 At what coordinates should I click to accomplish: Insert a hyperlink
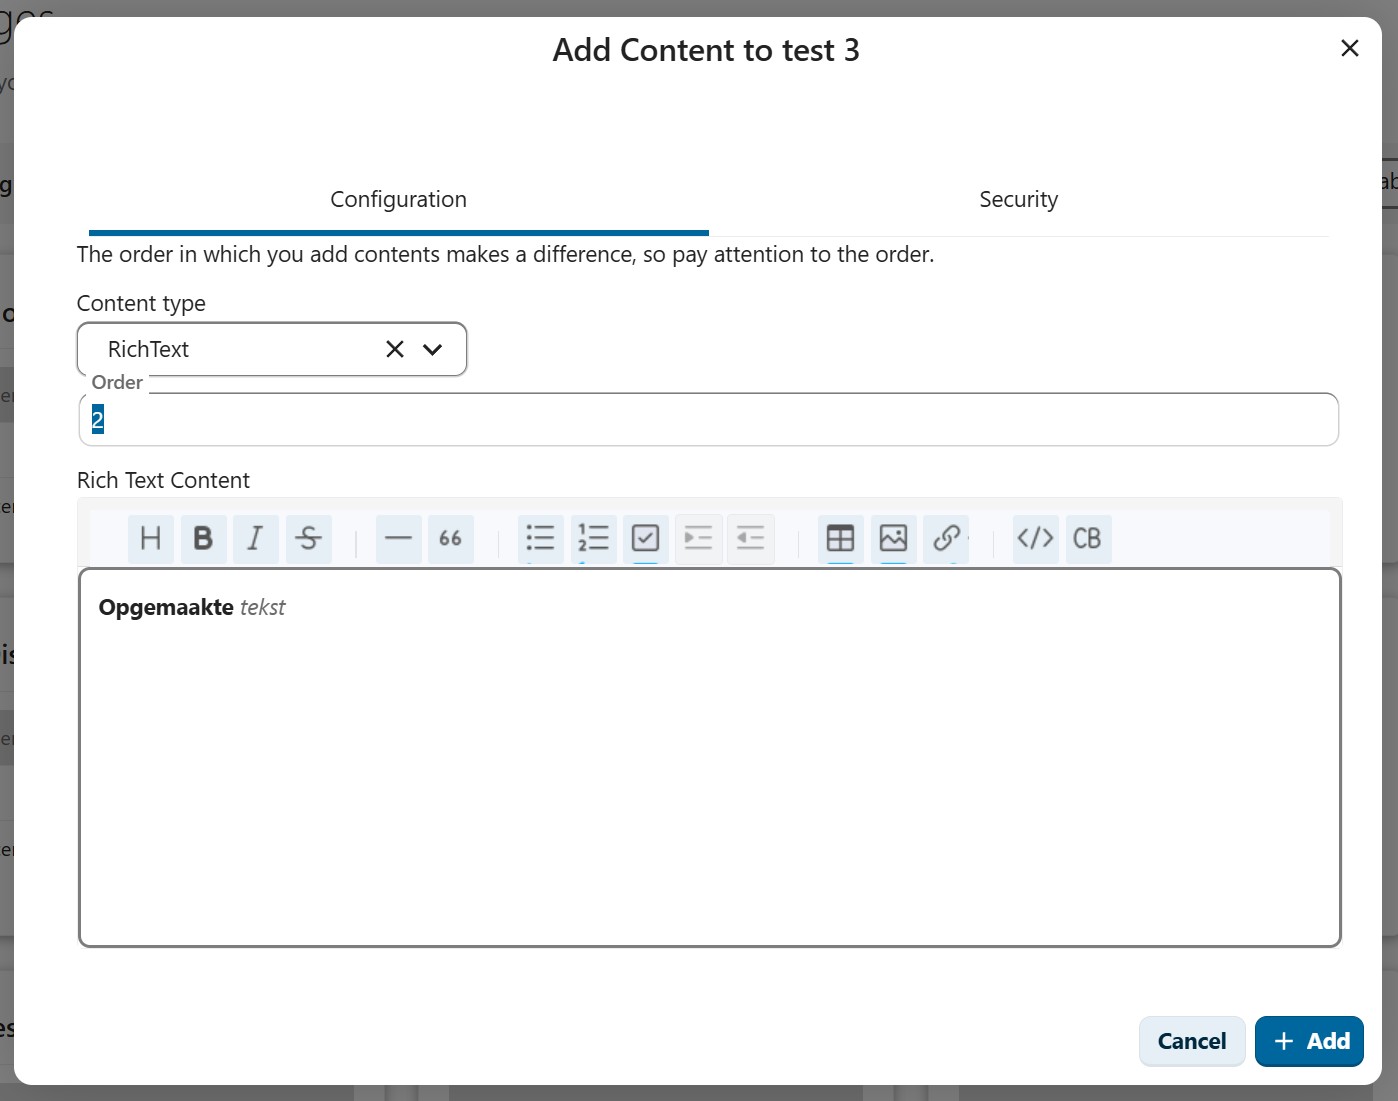click(x=946, y=539)
